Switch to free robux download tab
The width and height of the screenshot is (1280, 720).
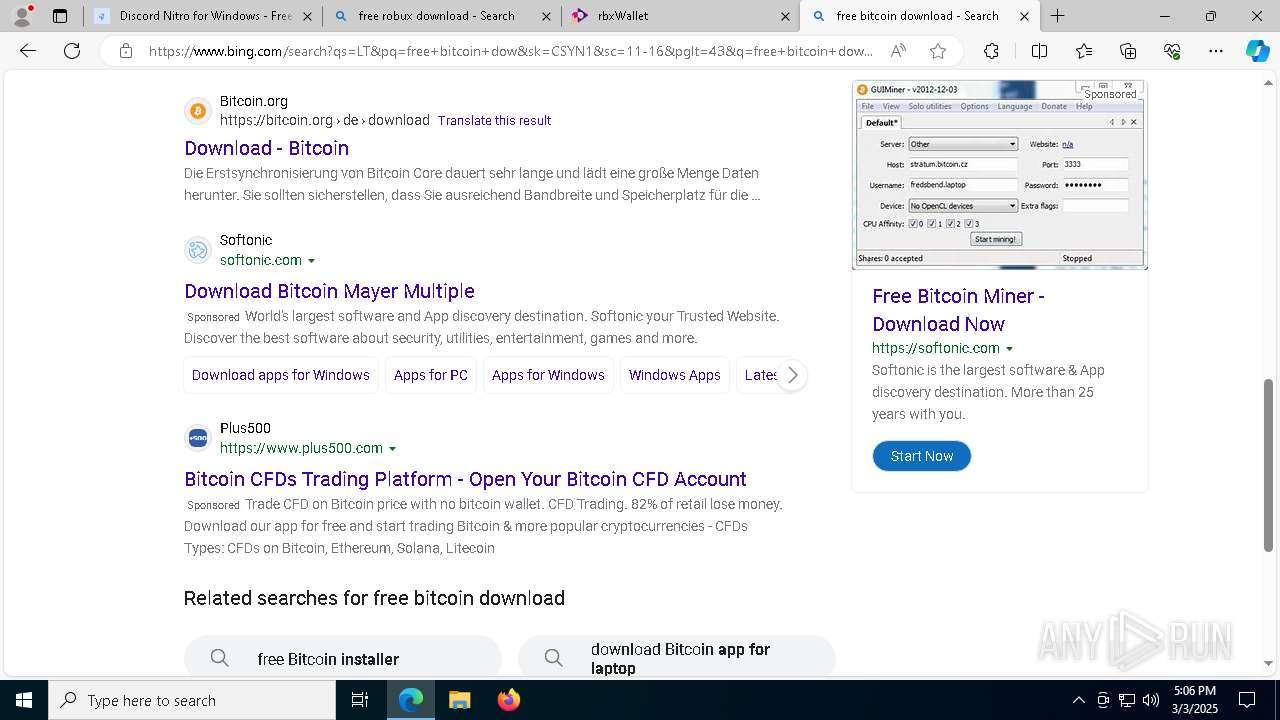click(443, 16)
